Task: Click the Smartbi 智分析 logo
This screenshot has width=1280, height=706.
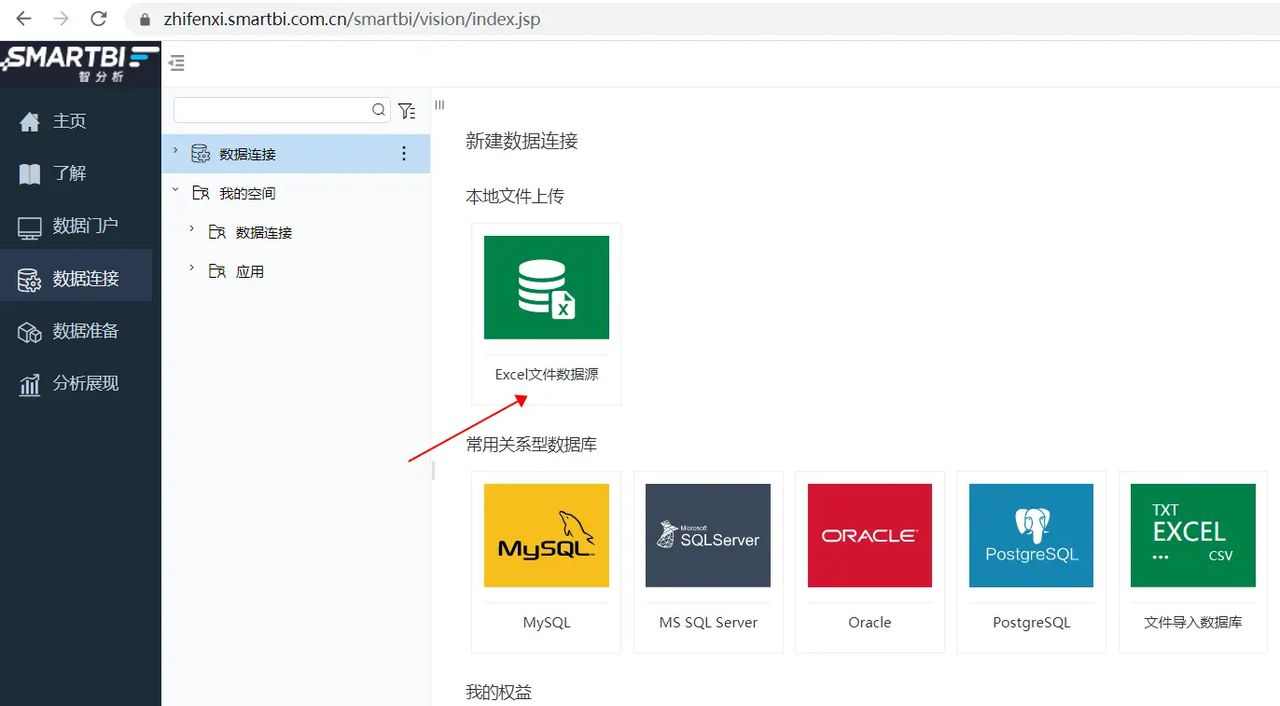Action: 80,61
